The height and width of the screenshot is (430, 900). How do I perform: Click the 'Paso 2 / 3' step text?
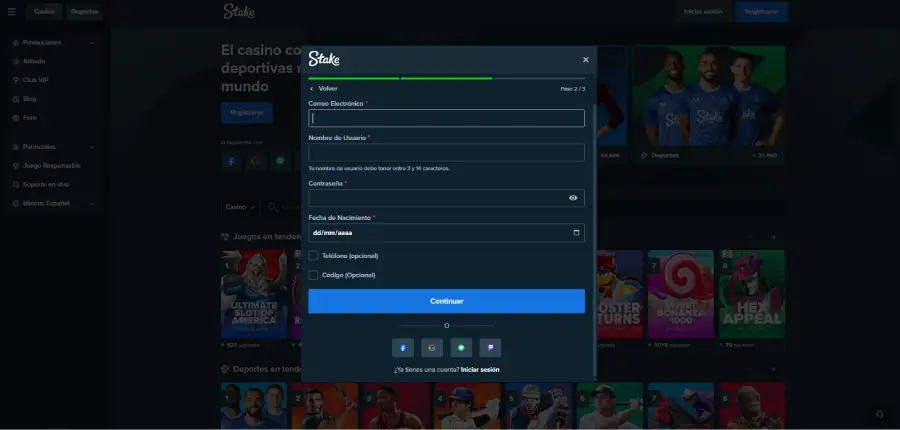click(573, 89)
